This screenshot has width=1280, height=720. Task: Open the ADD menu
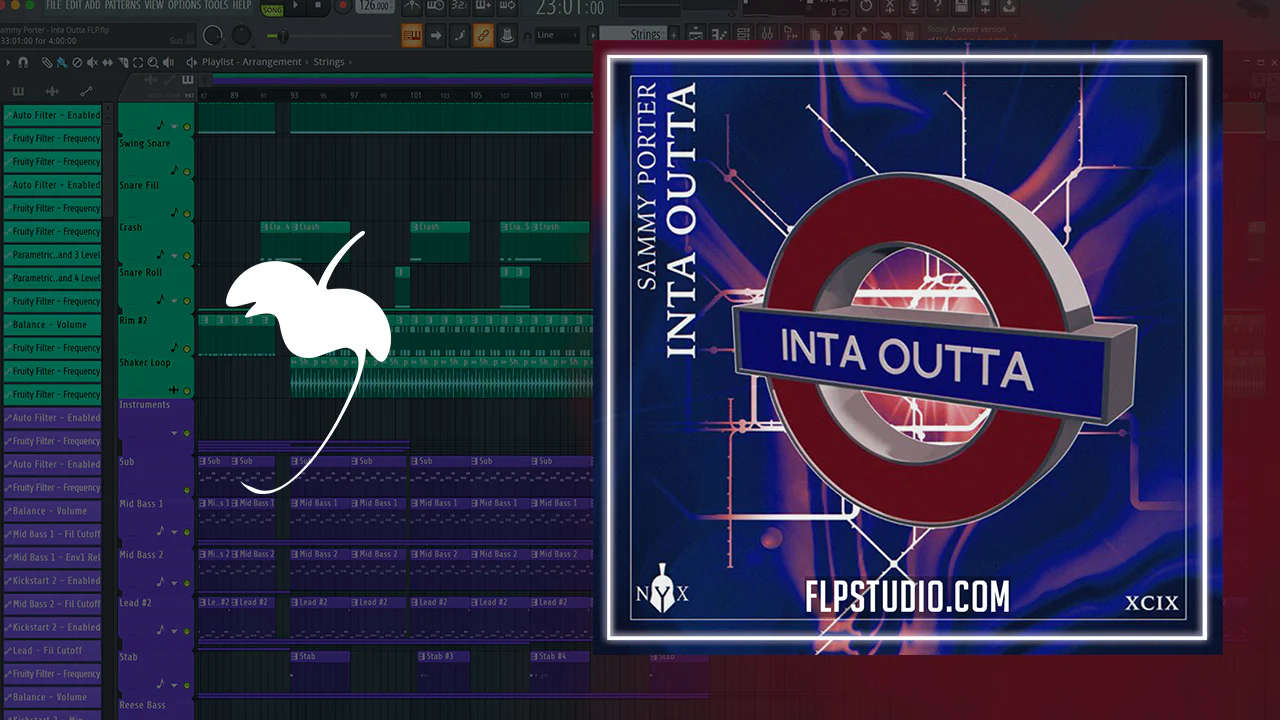point(94,5)
